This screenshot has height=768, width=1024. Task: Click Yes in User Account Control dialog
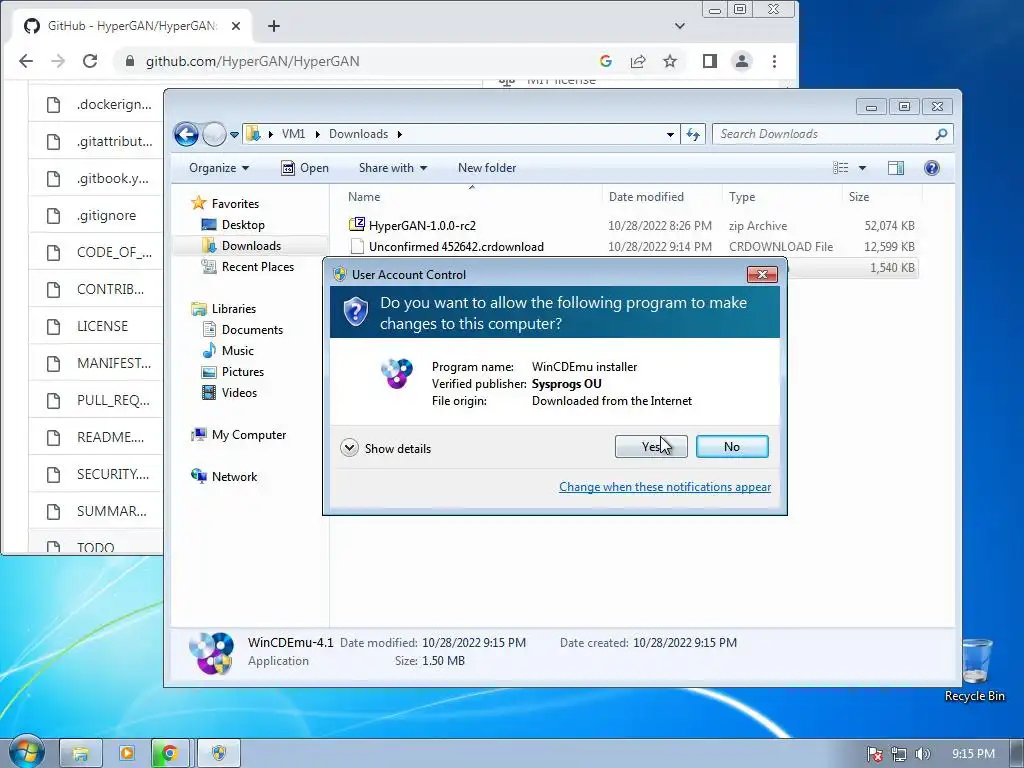tap(650, 447)
